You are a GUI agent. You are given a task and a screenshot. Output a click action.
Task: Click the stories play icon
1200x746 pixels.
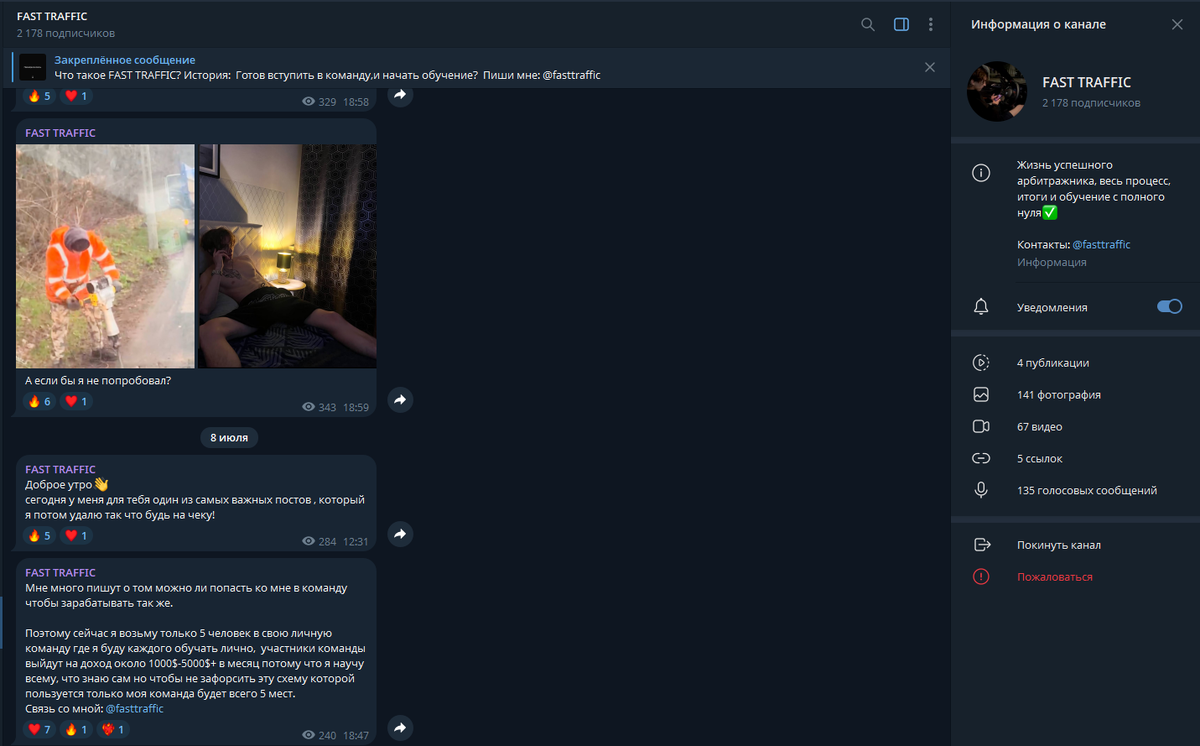[981, 363]
